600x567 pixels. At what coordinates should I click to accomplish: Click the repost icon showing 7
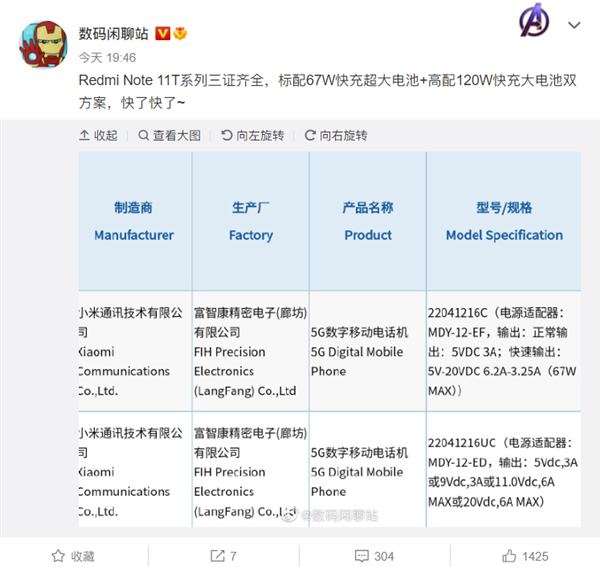[224, 556]
